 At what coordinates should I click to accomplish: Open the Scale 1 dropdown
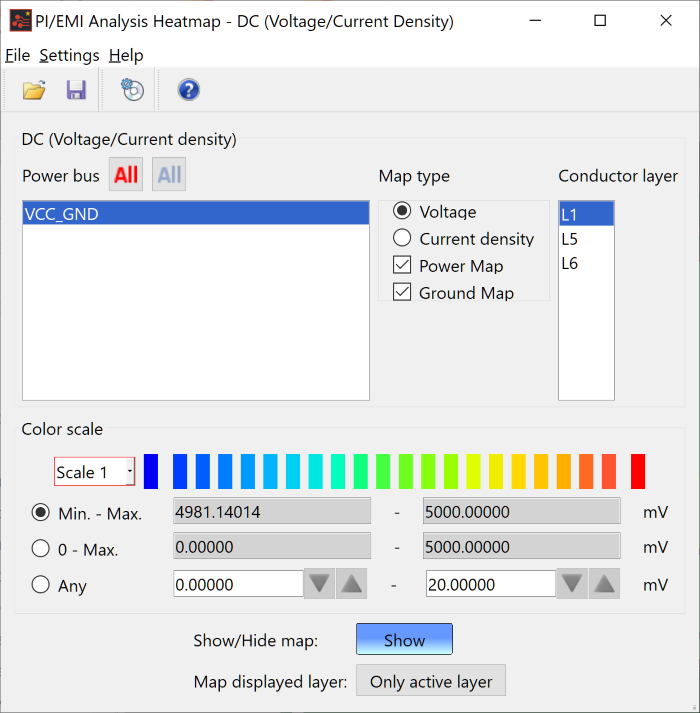coord(95,472)
